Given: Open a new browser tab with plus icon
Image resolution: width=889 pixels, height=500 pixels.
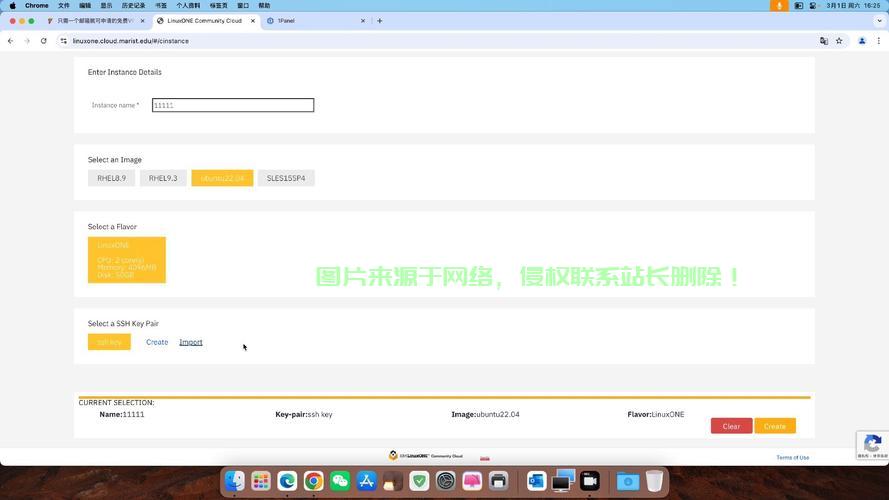Looking at the screenshot, I should pyautogui.click(x=380, y=20).
